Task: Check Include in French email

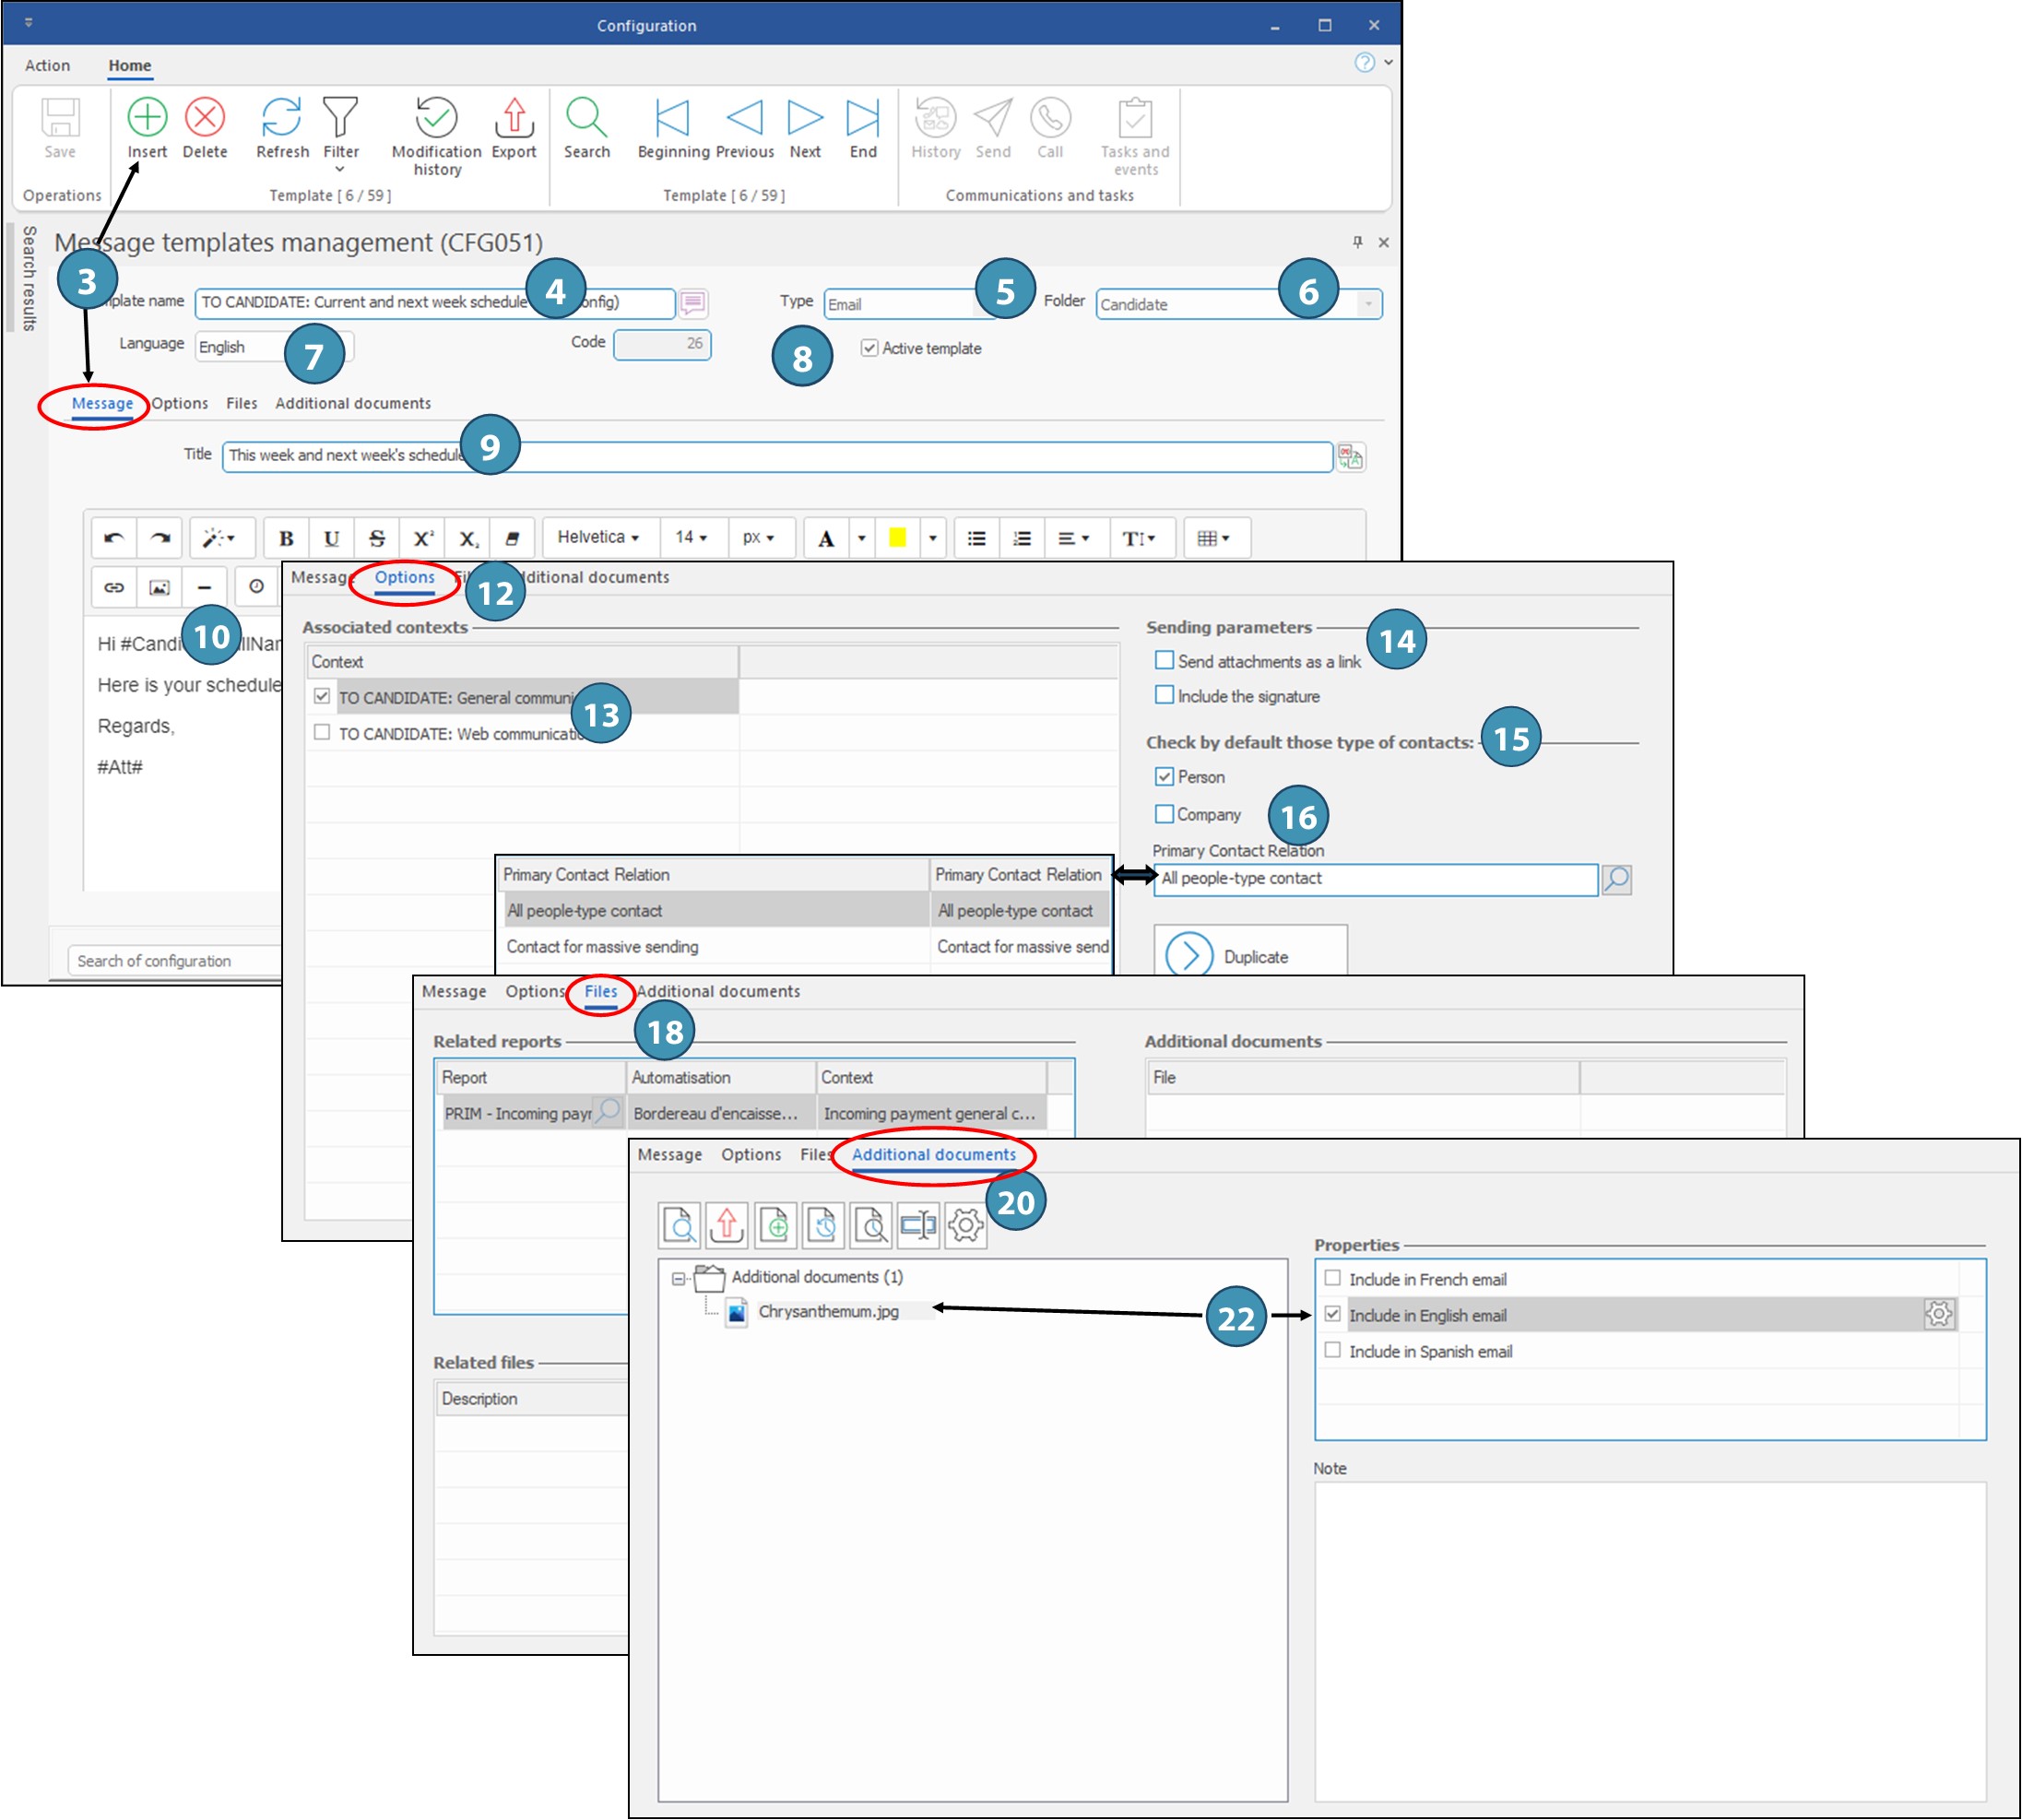Action: (x=1333, y=1279)
